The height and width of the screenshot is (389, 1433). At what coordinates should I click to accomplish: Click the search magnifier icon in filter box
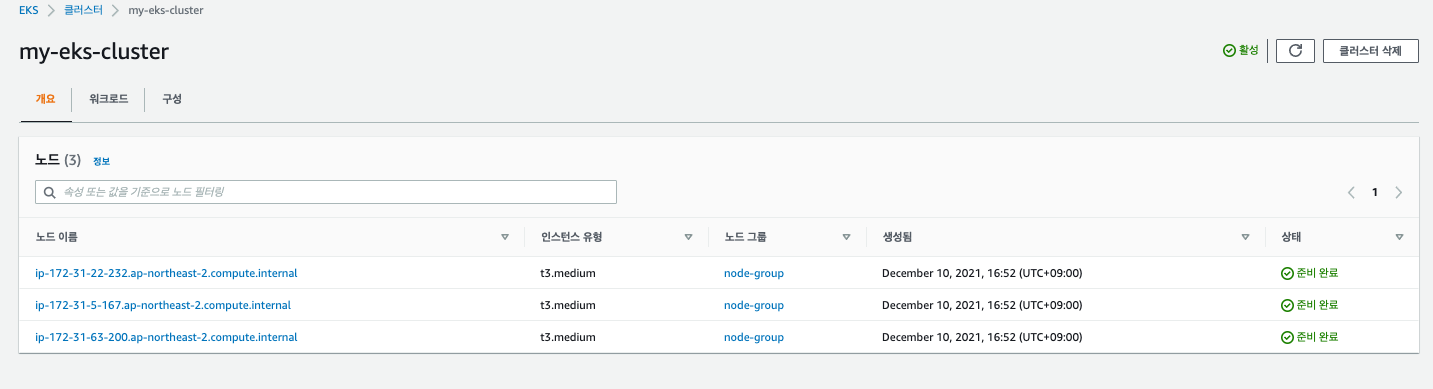pos(49,192)
